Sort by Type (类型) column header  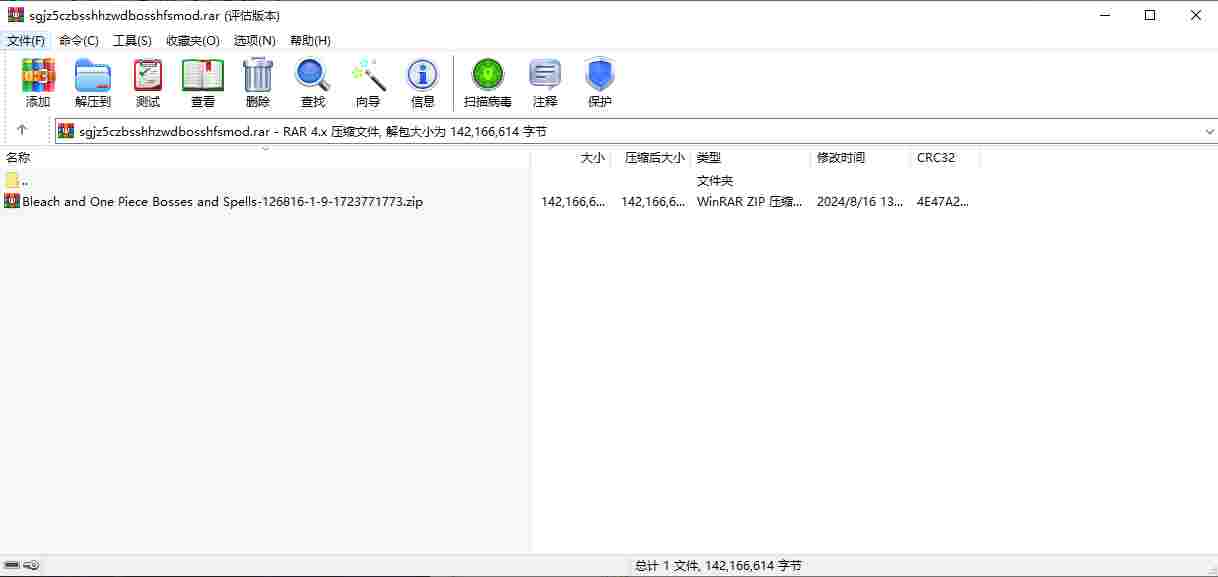750,158
